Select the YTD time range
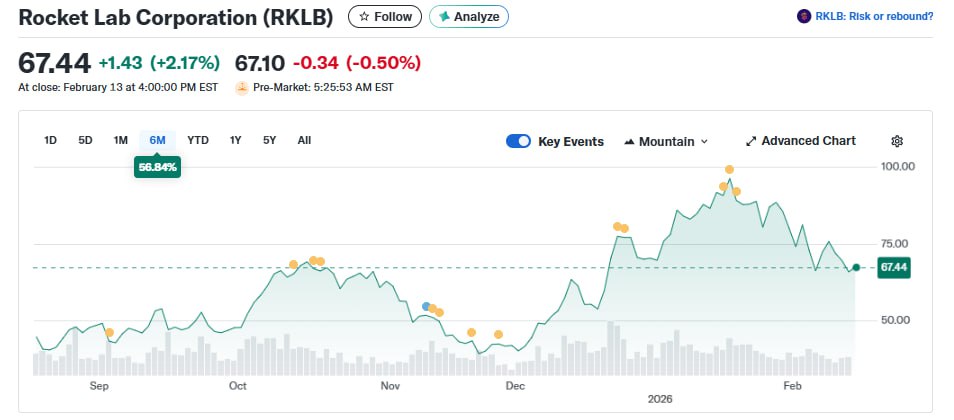Image resolution: width=954 pixels, height=420 pixels. [198, 140]
